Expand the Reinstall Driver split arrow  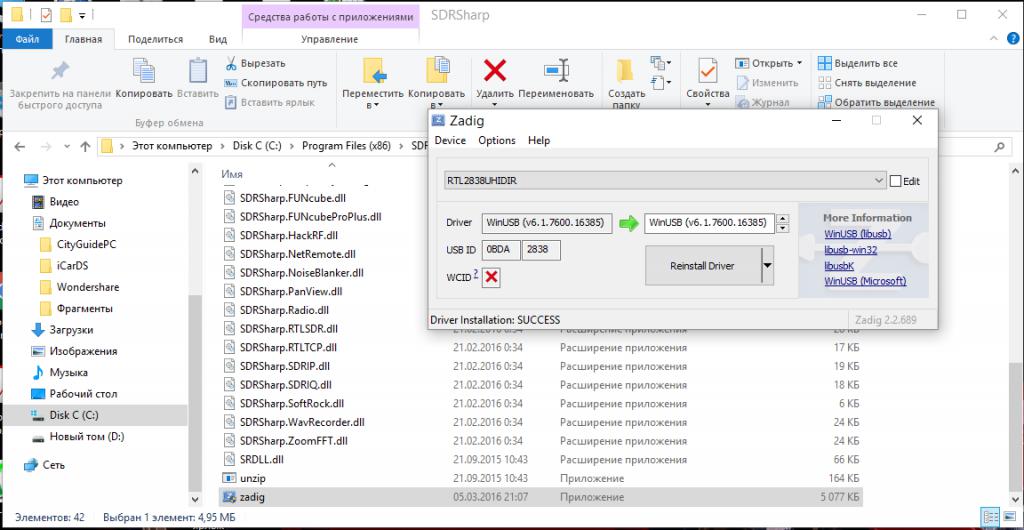(x=768, y=266)
